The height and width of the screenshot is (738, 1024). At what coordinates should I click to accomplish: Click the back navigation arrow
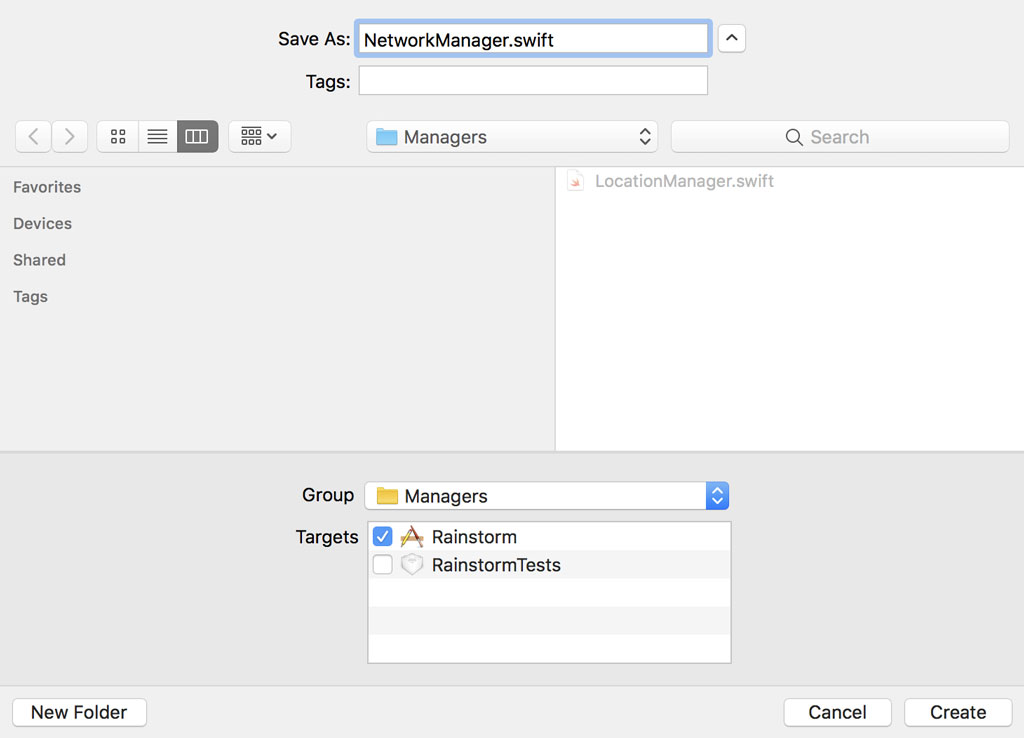[33, 136]
